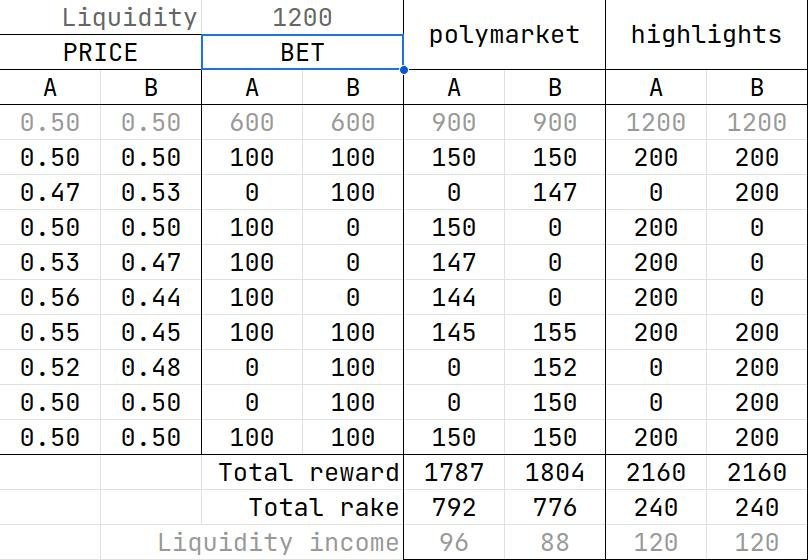Select the Liquidity income label cell
Image resolution: width=808 pixels, height=560 pixels.
(x=278, y=542)
